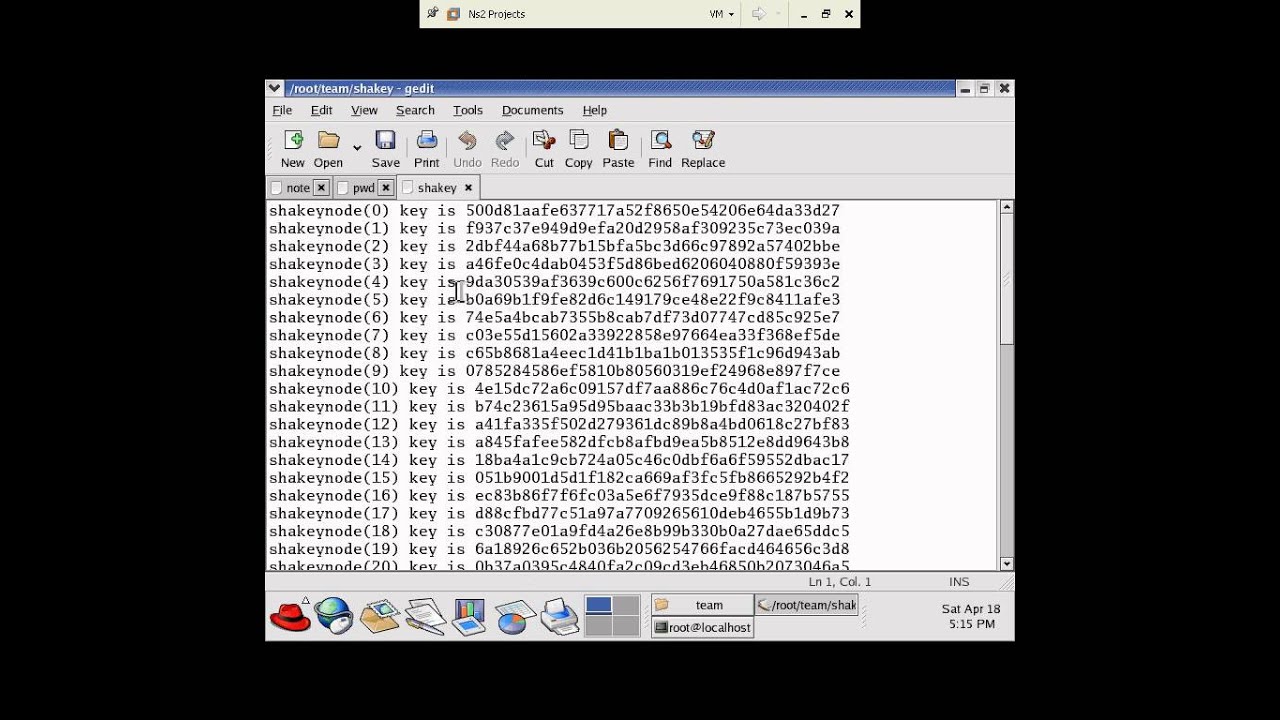Close the shakey tab
Image resolution: width=1280 pixels, height=720 pixels.
tap(468, 187)
